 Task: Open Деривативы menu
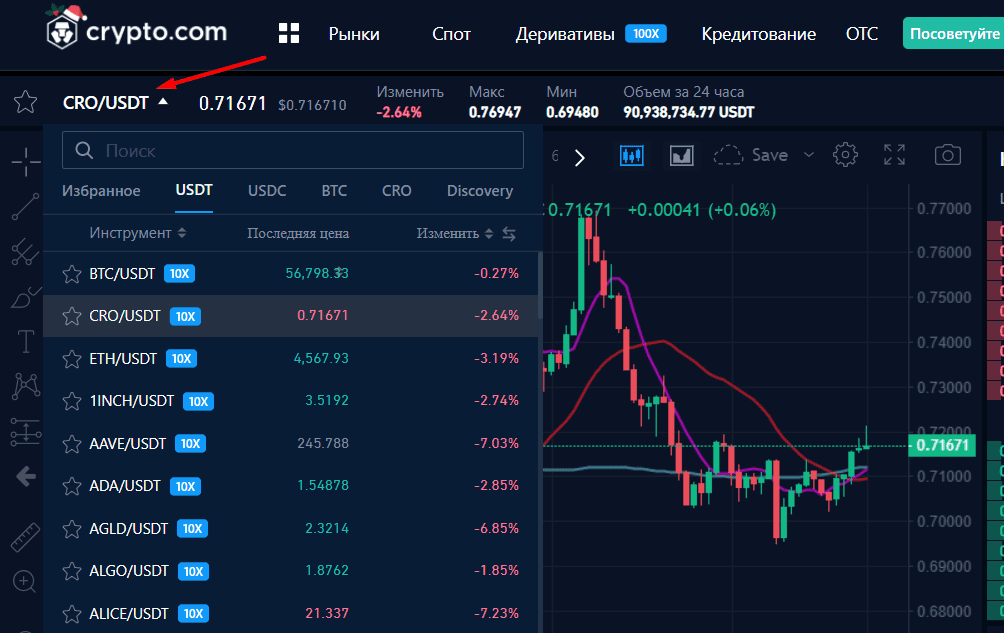coord(565,34)
